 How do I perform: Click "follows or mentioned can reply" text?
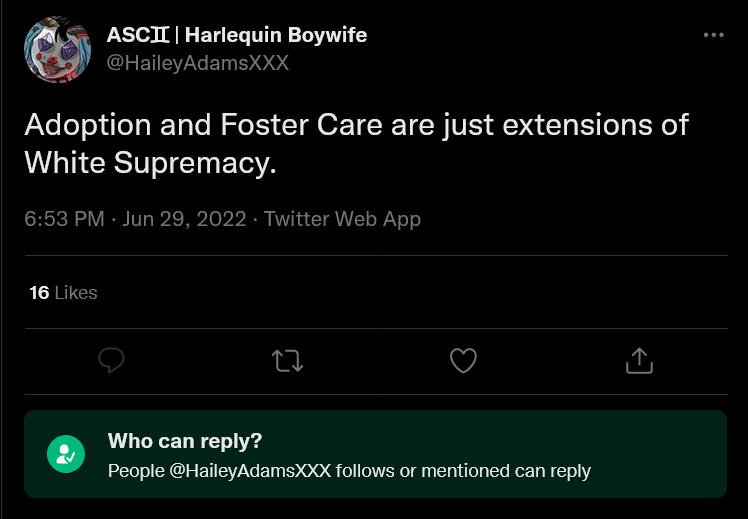[x=463, y=471]
